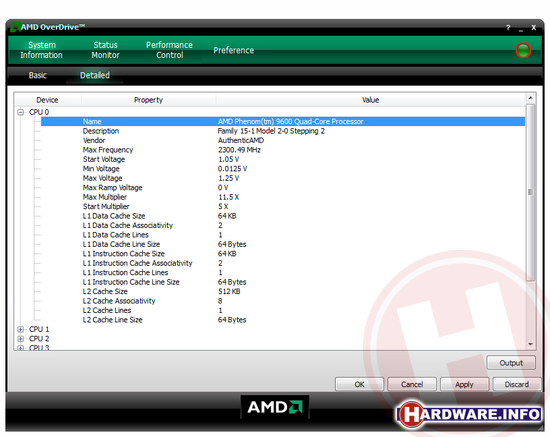Viewport: 550px width, 437px height.
Task: Click the 11.5 X multiplier value
Action: [x=228, y=197]
